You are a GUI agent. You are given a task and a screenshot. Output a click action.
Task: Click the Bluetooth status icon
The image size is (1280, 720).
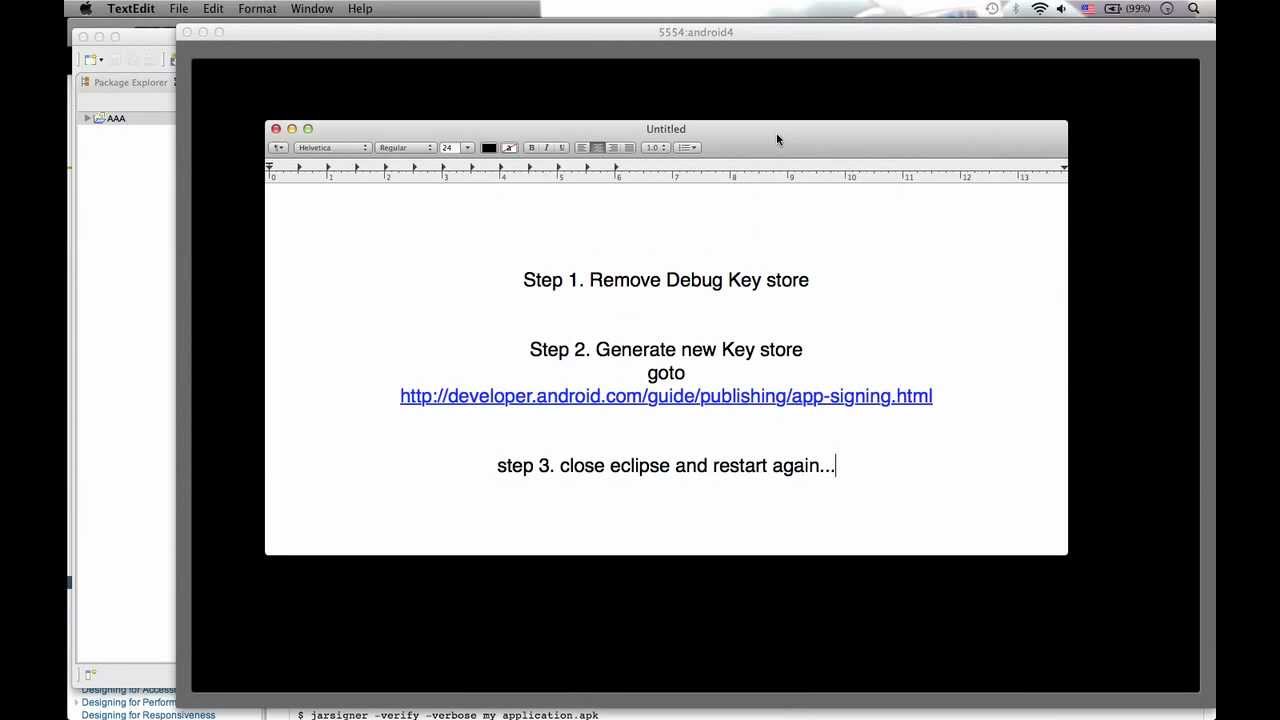coord(1016,9)
